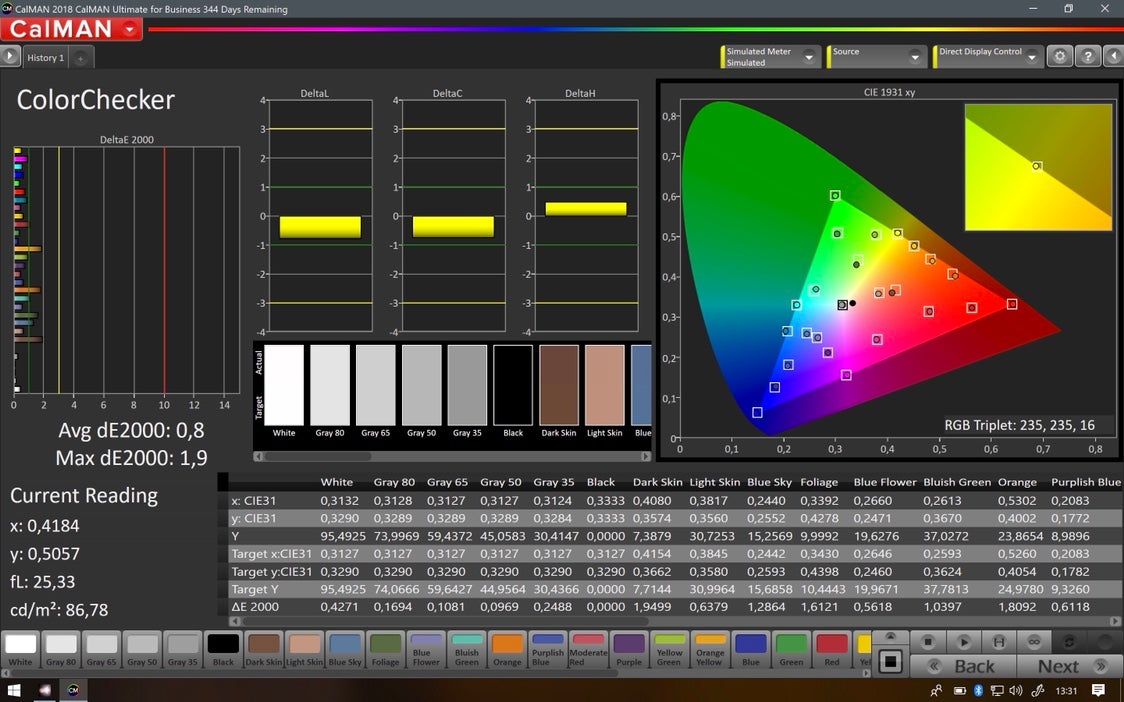Click the battery icon in the system tray
This screenshot has height=702, width=1124.
pos(960,691)
